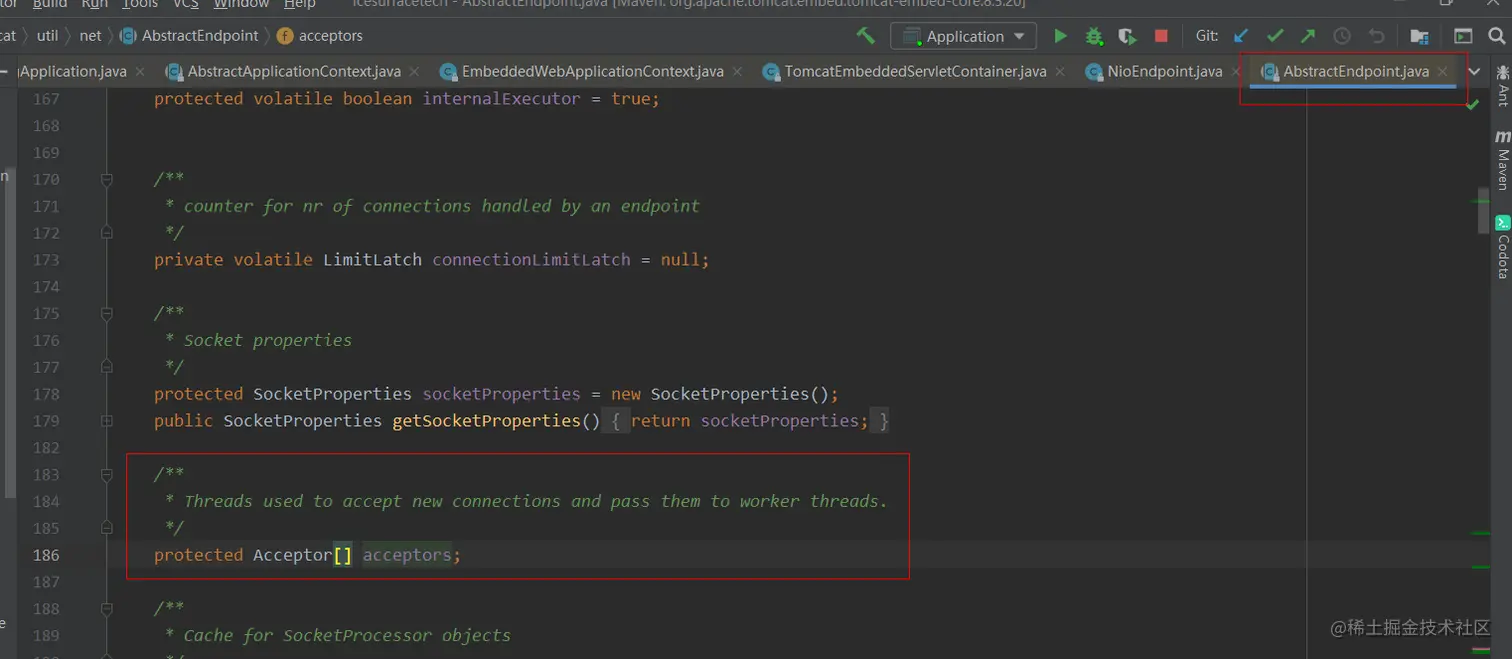Collapse the Cache comment at line 188
1512x659 pixels.
pos(107,609)
